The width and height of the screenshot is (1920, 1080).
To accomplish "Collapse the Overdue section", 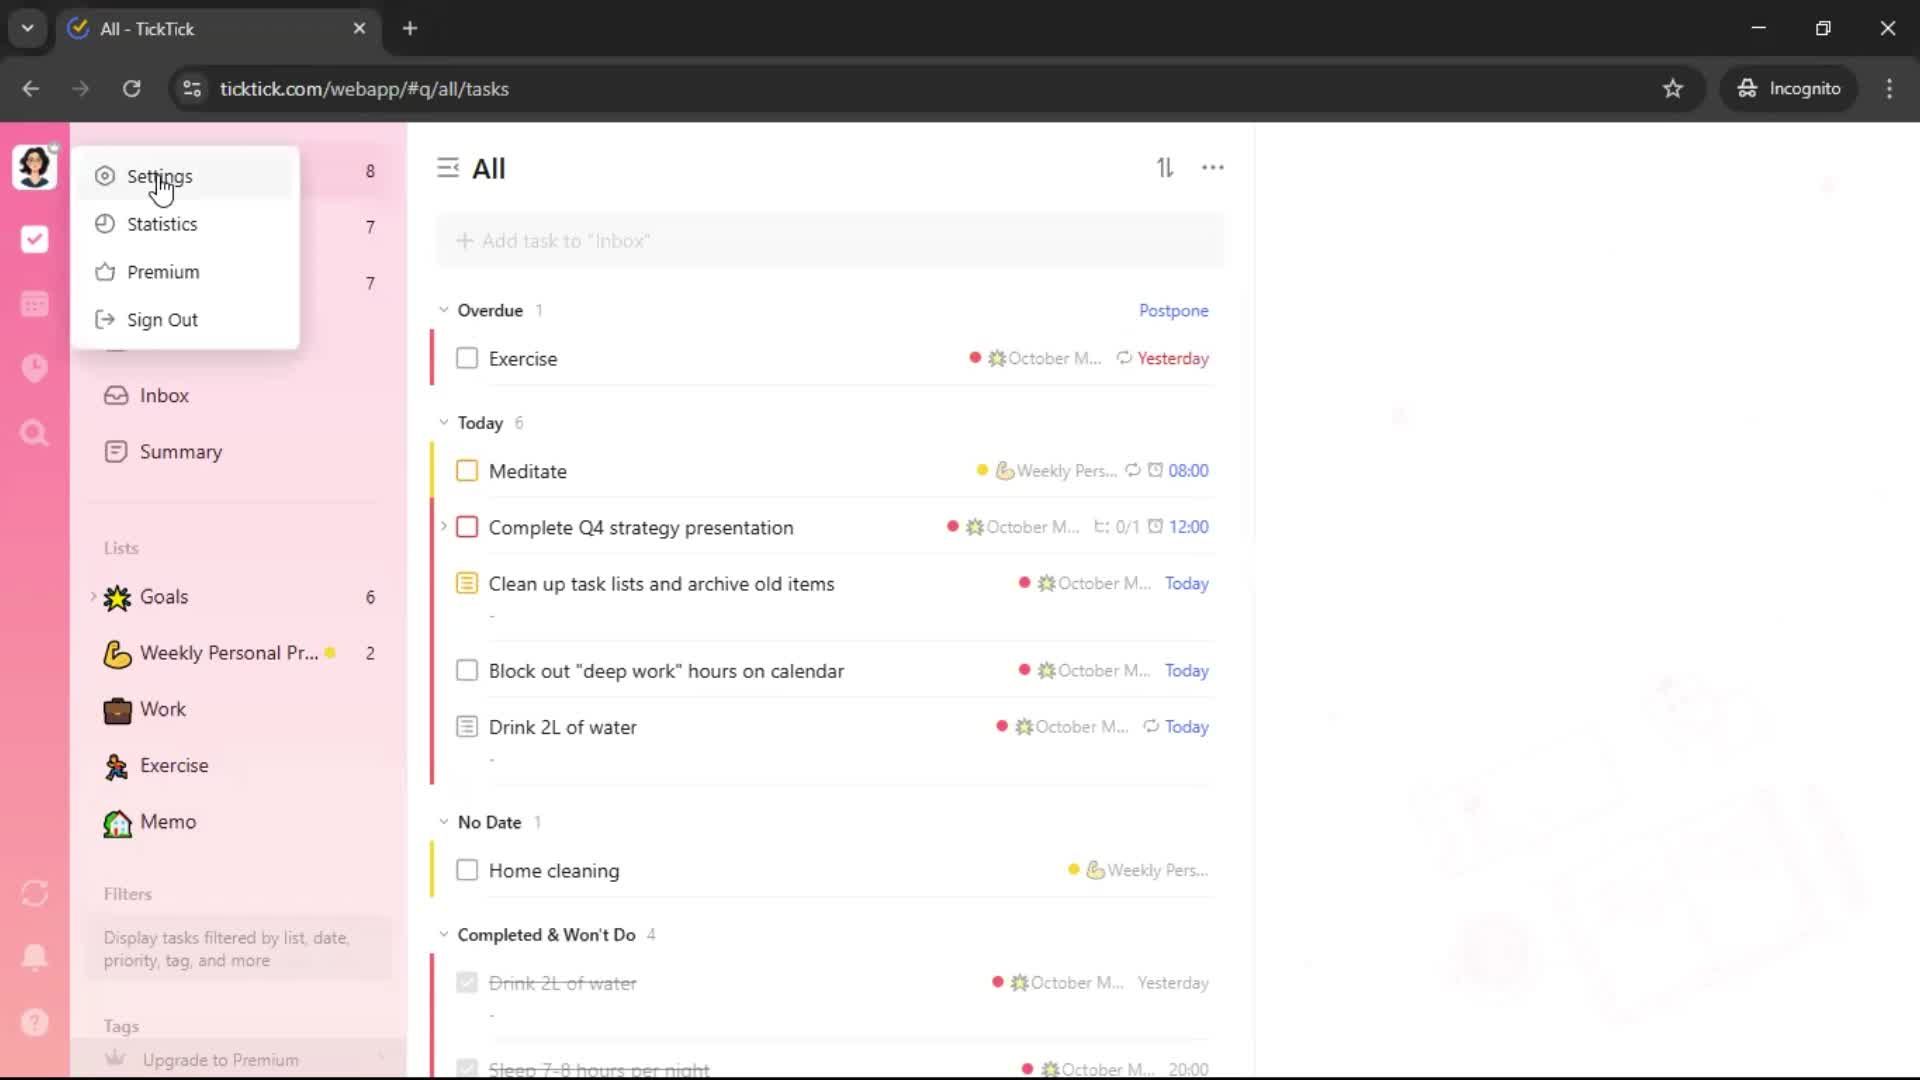I will pyautogui.click(x=444, y=310).
